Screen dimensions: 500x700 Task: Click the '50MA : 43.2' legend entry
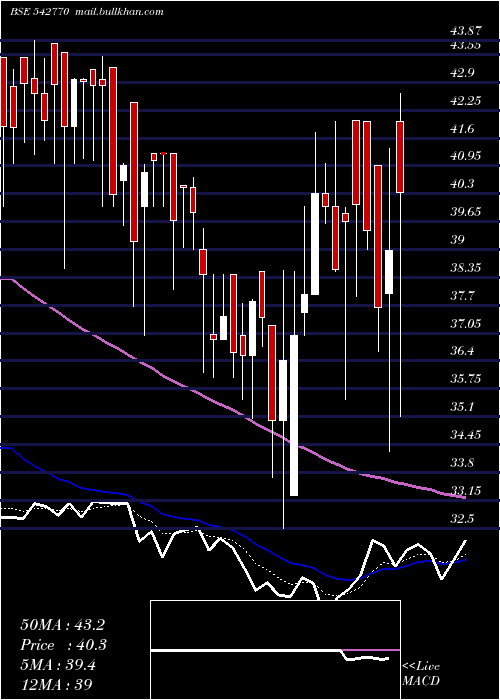coord(62,625)
